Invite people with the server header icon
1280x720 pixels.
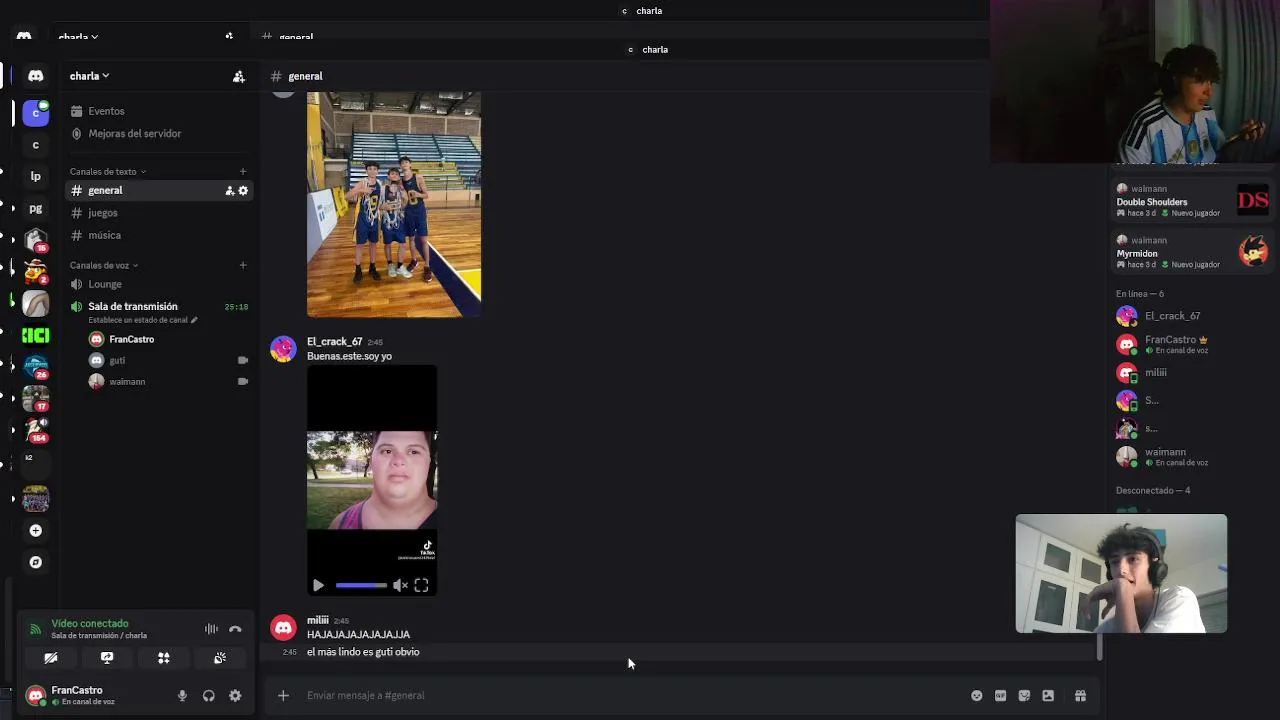point(238,76)
